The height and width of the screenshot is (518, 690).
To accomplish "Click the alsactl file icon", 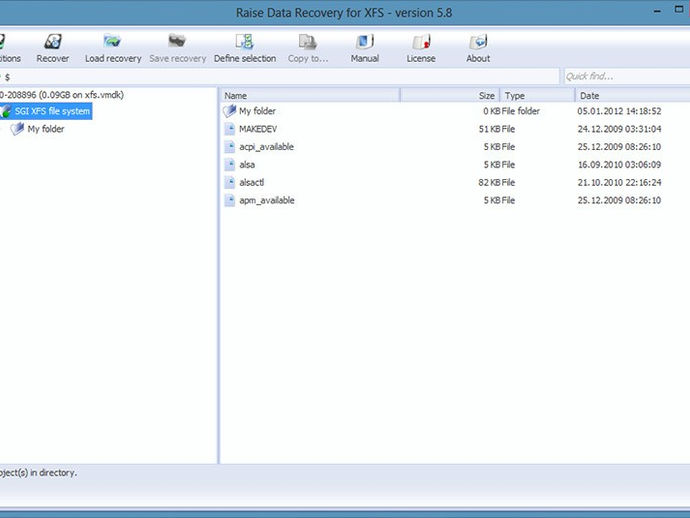I will click(x=230, y=182).
